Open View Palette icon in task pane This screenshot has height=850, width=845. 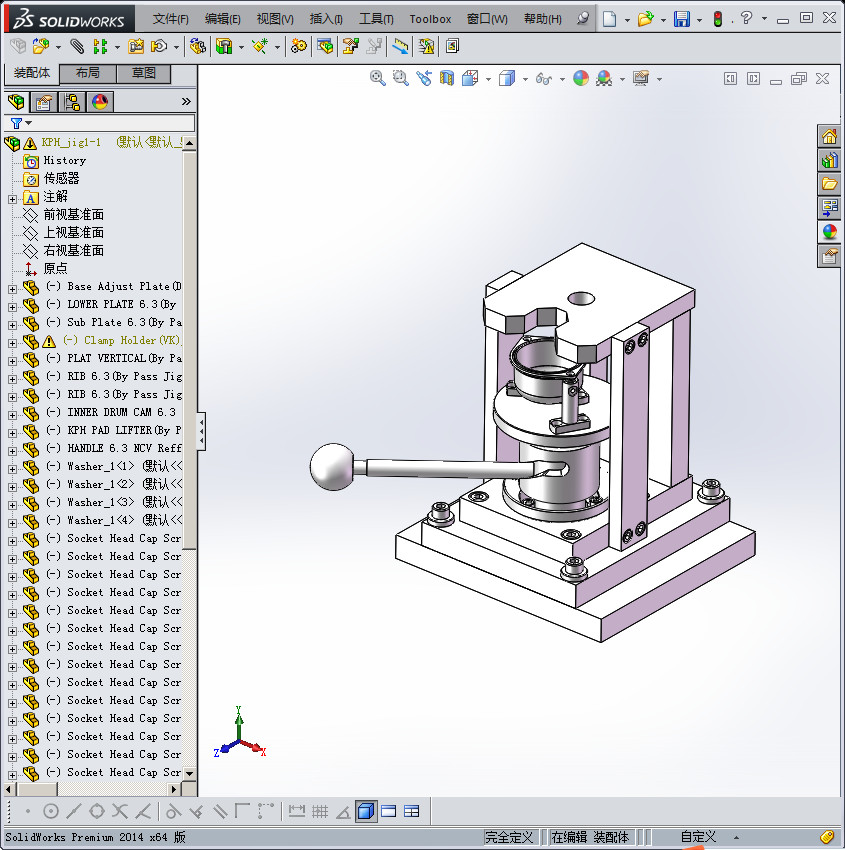tap(829, 208)
